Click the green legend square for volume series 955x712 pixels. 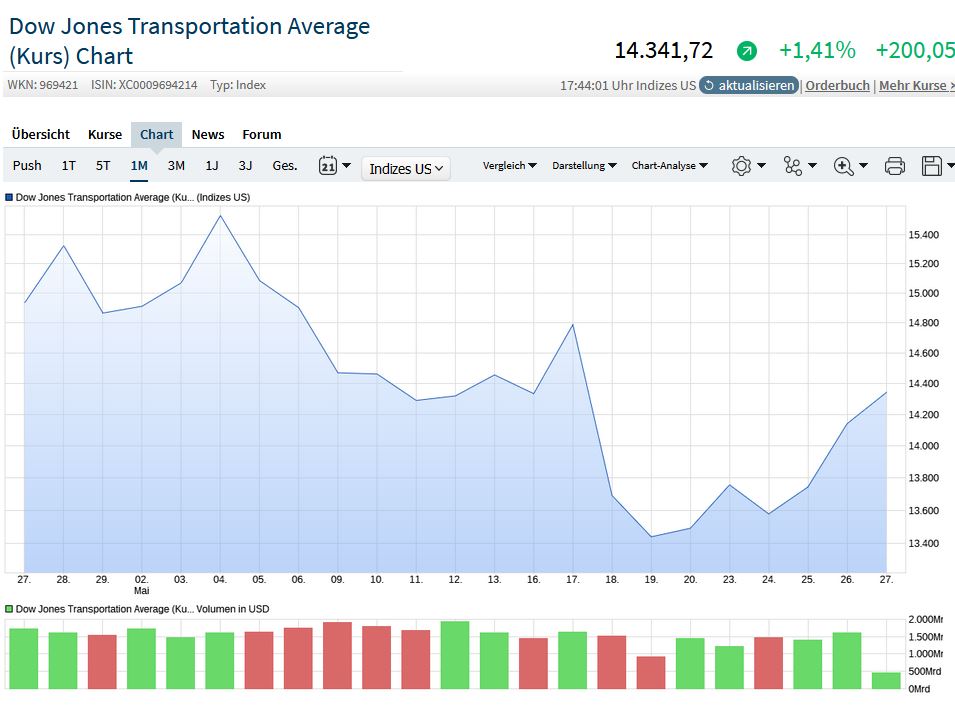point(9,609)
